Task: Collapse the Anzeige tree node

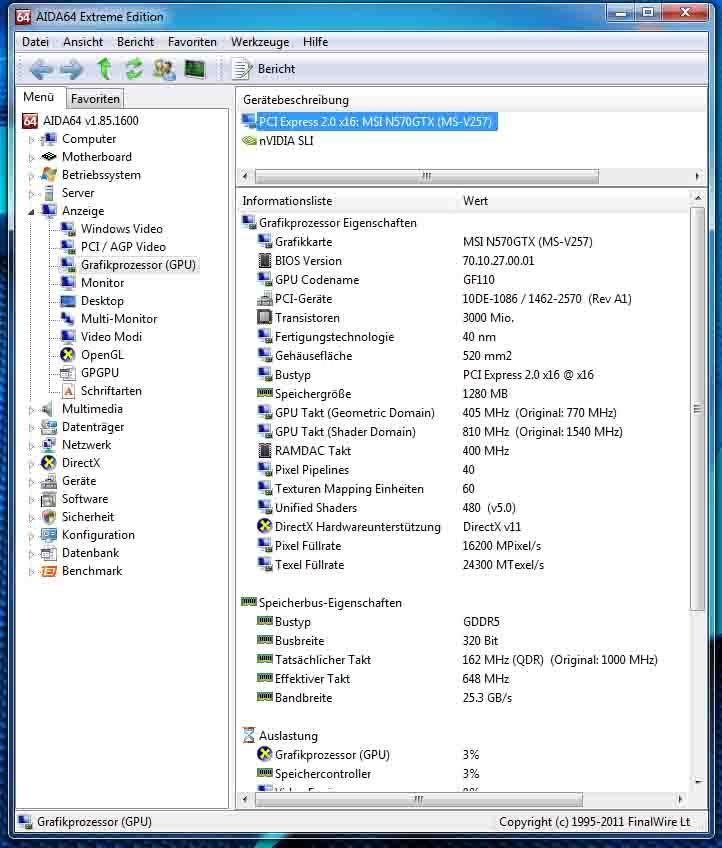Action: pos(31,211)
